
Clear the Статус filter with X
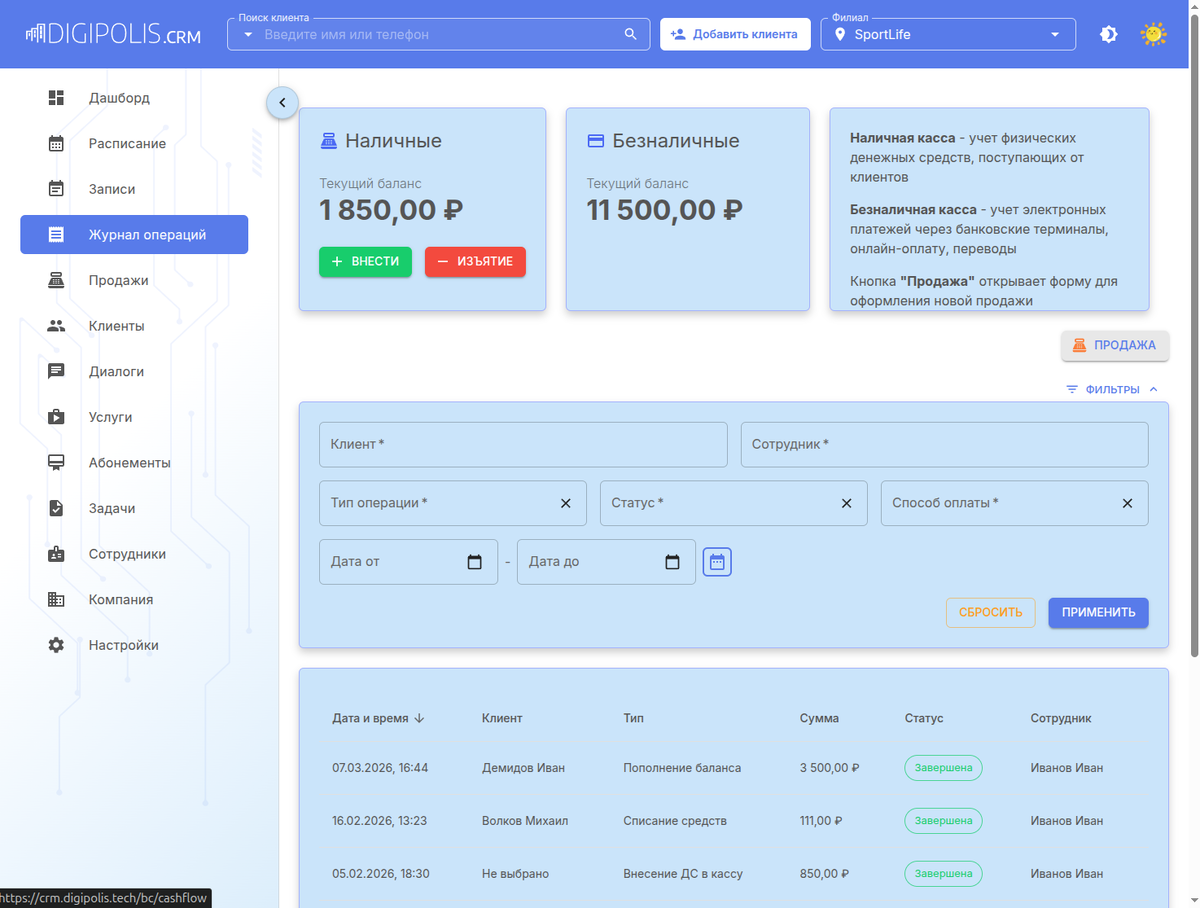click(x=847, y=503)
